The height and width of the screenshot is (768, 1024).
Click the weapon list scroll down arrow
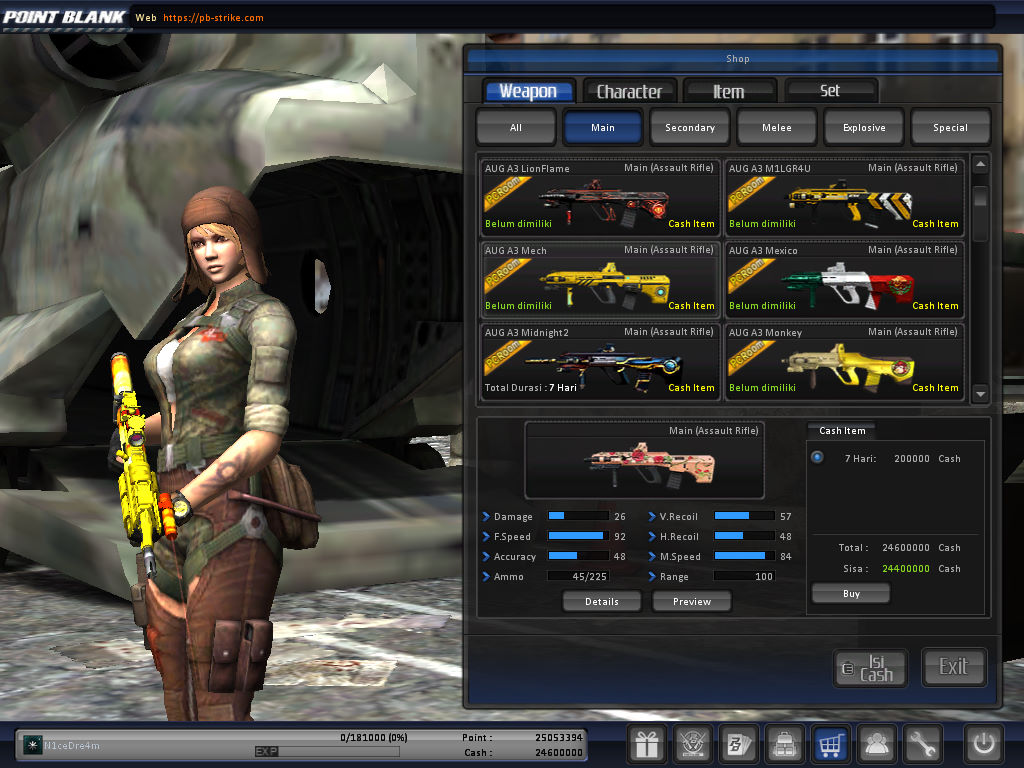coord(980,394)
